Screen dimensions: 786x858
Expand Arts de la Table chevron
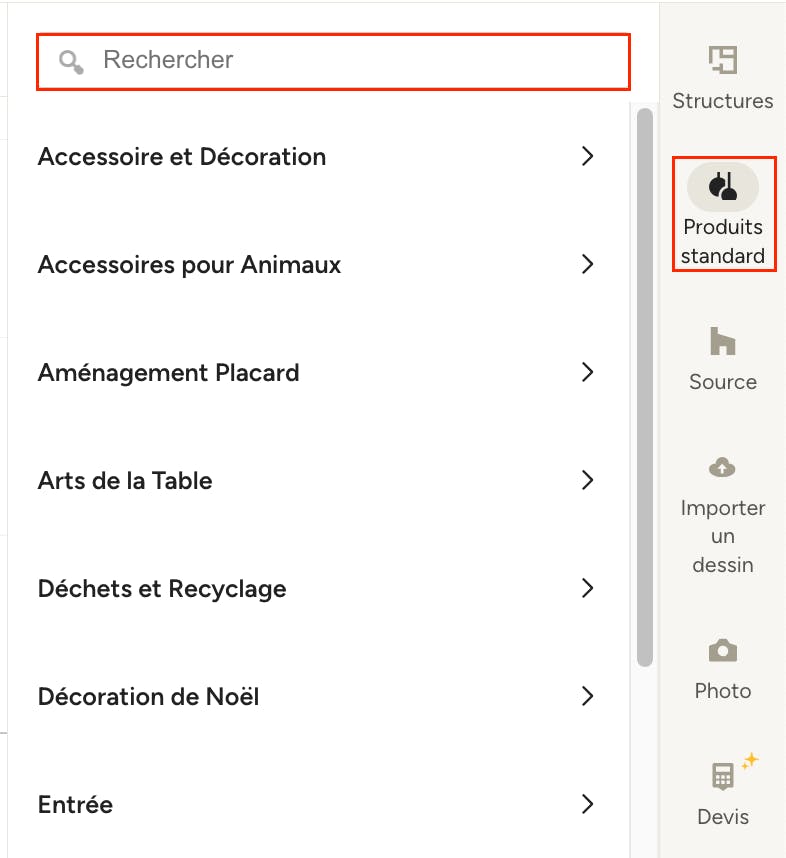[587, 480]
